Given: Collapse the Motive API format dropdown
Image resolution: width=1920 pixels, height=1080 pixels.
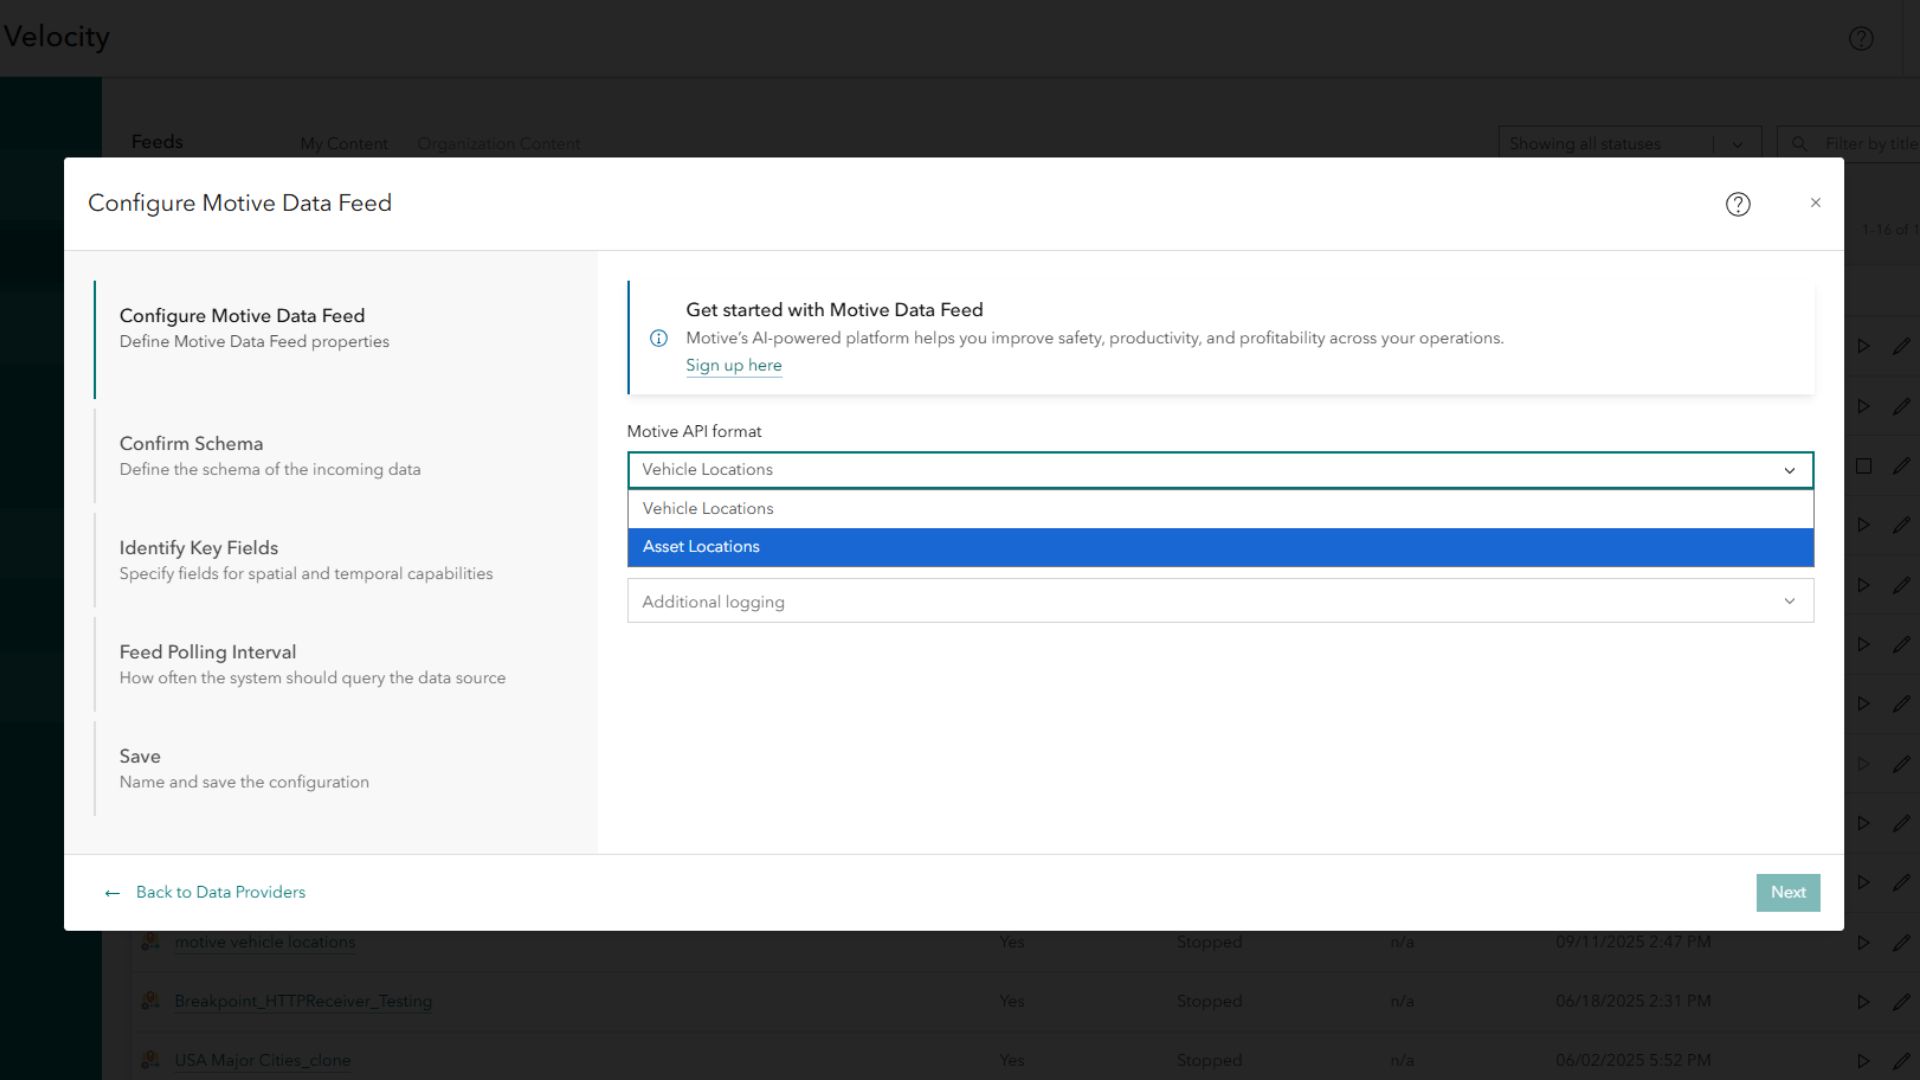Looking at the screenshot, I should (1789, 470).
